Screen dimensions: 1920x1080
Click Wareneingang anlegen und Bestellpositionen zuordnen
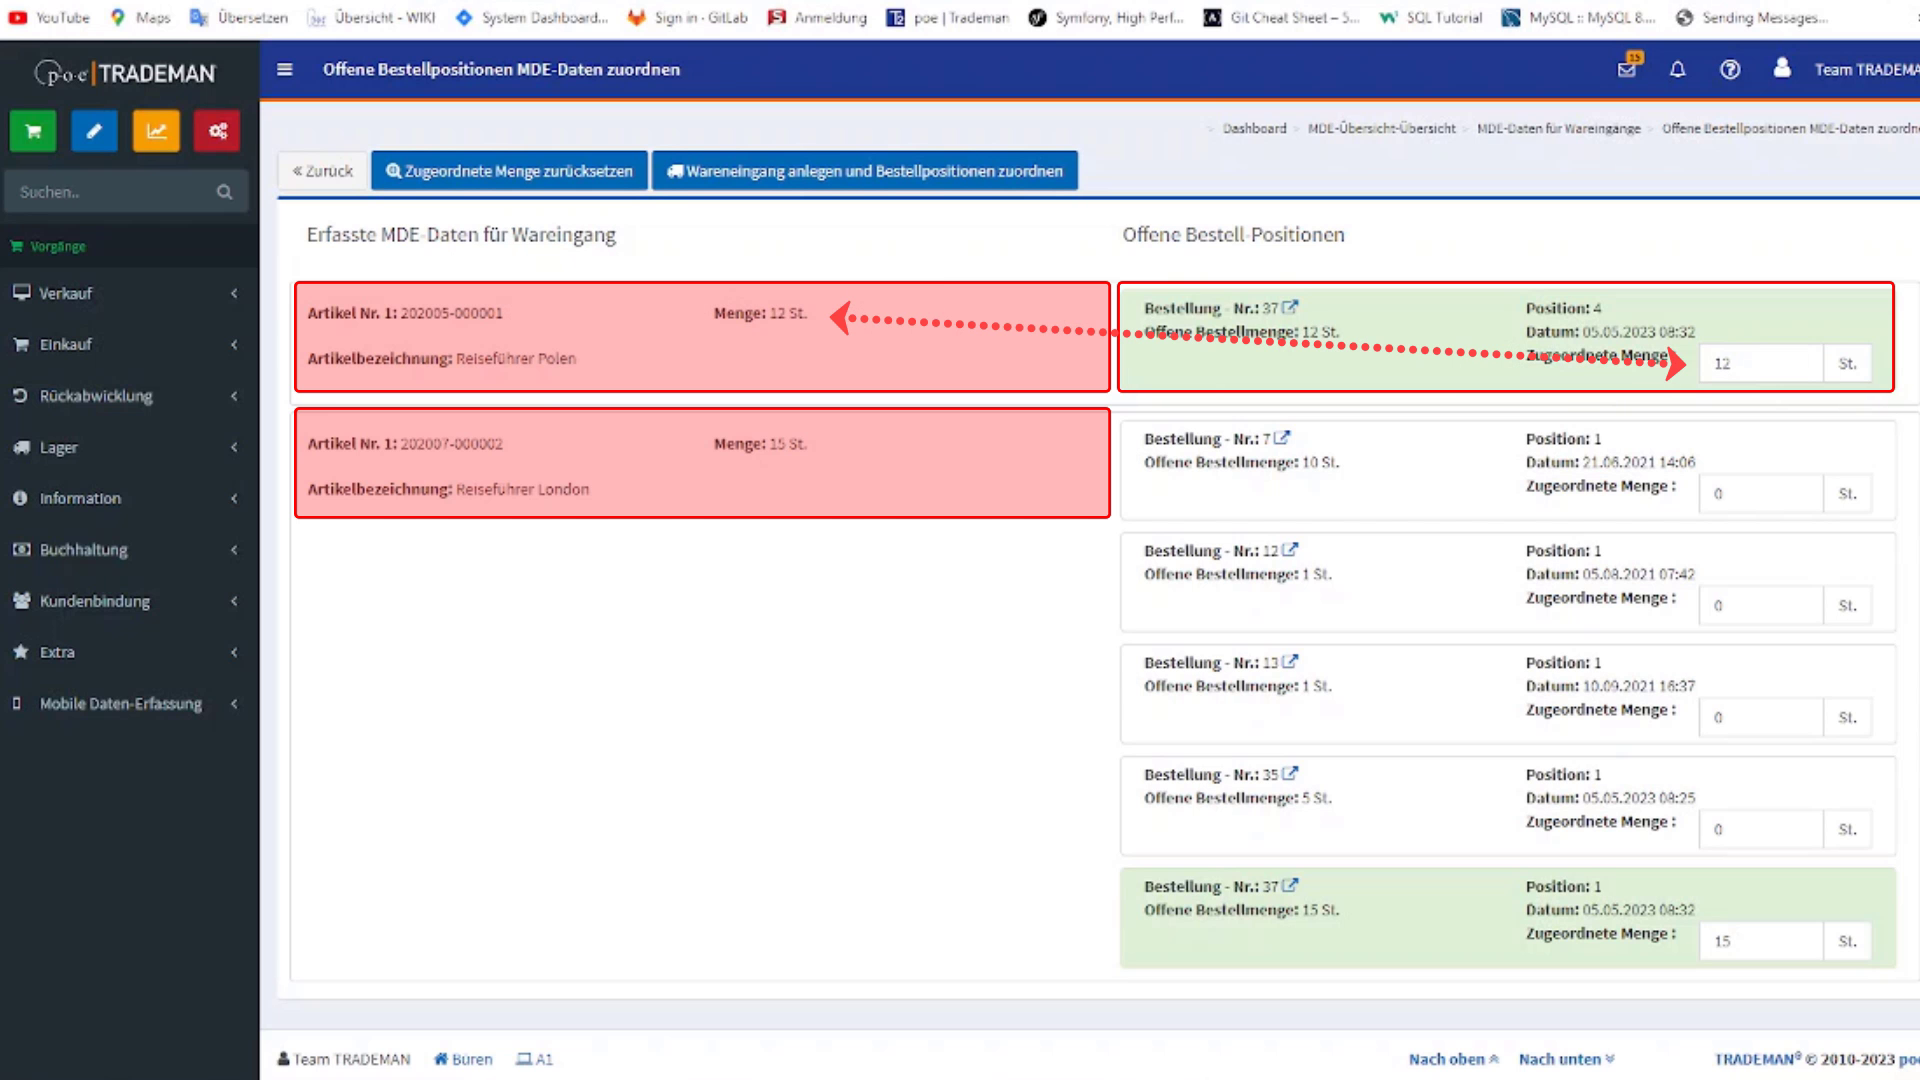[x=864, y=171]
